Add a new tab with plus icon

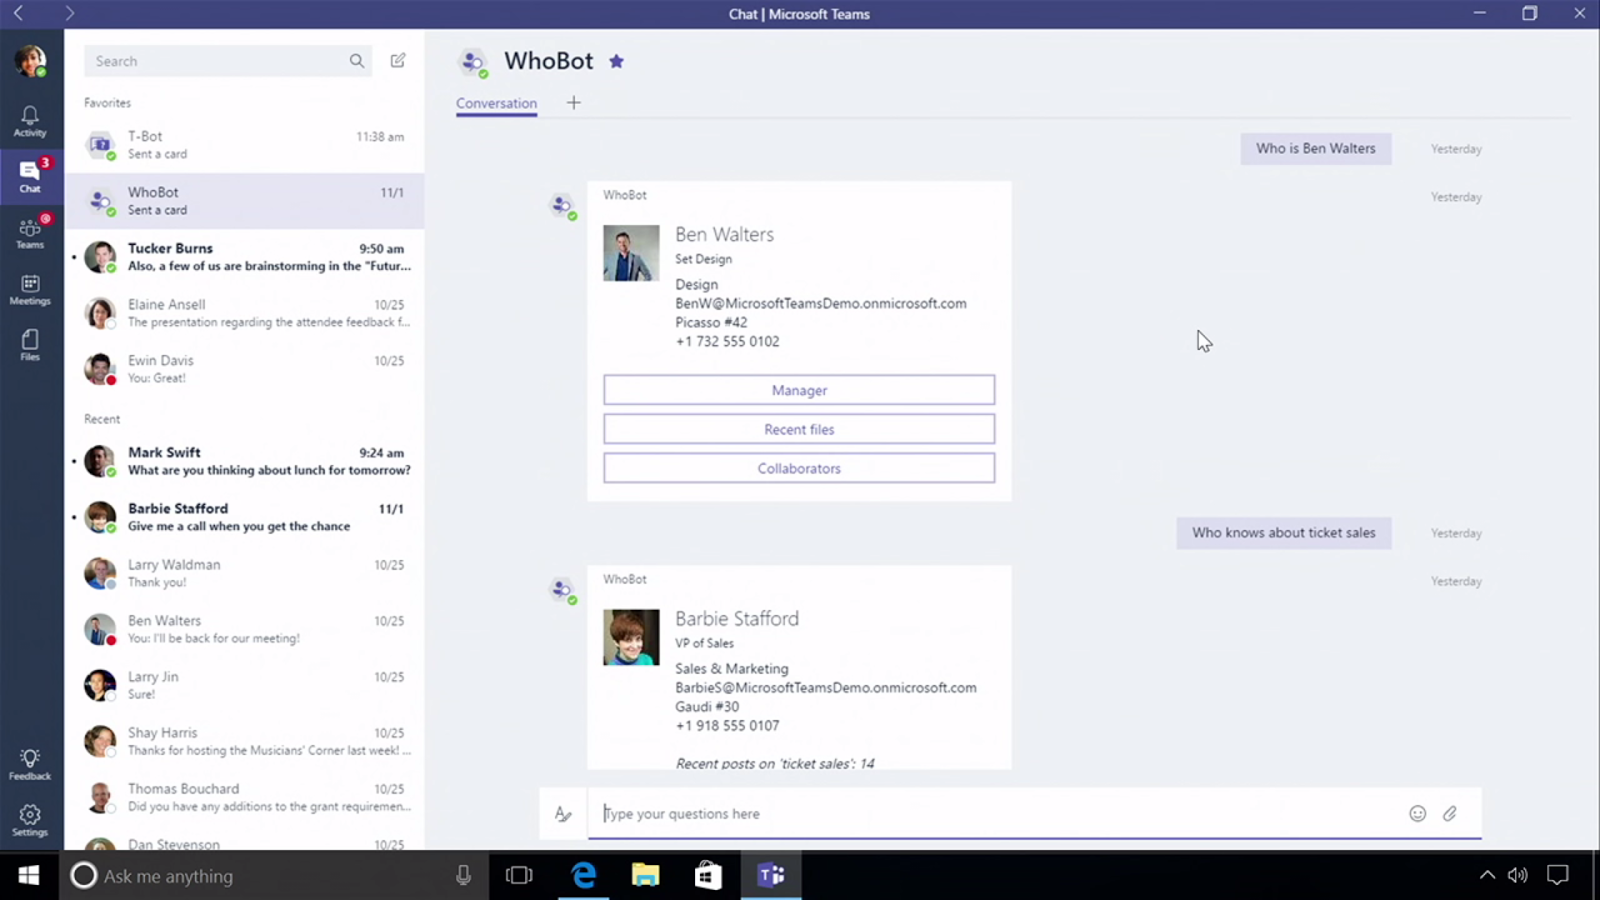573,102
